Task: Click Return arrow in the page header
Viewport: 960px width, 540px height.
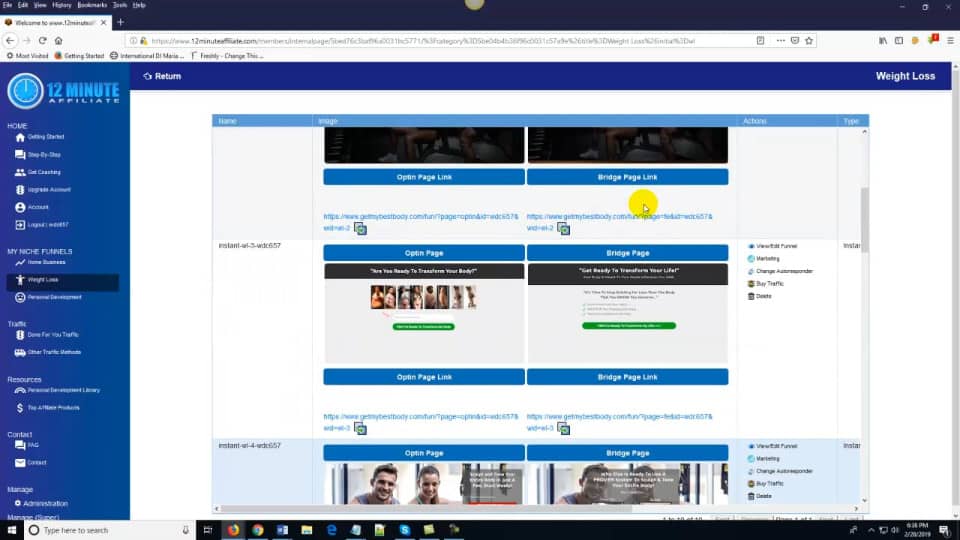Action: click(162, 77)
